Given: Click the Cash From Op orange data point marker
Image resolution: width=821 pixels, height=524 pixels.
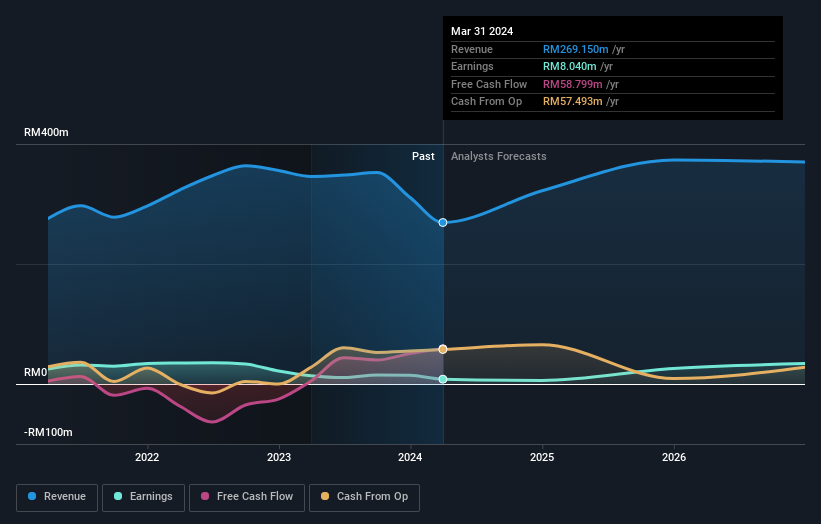Looking at the screenshot, I should pos(443,349).
